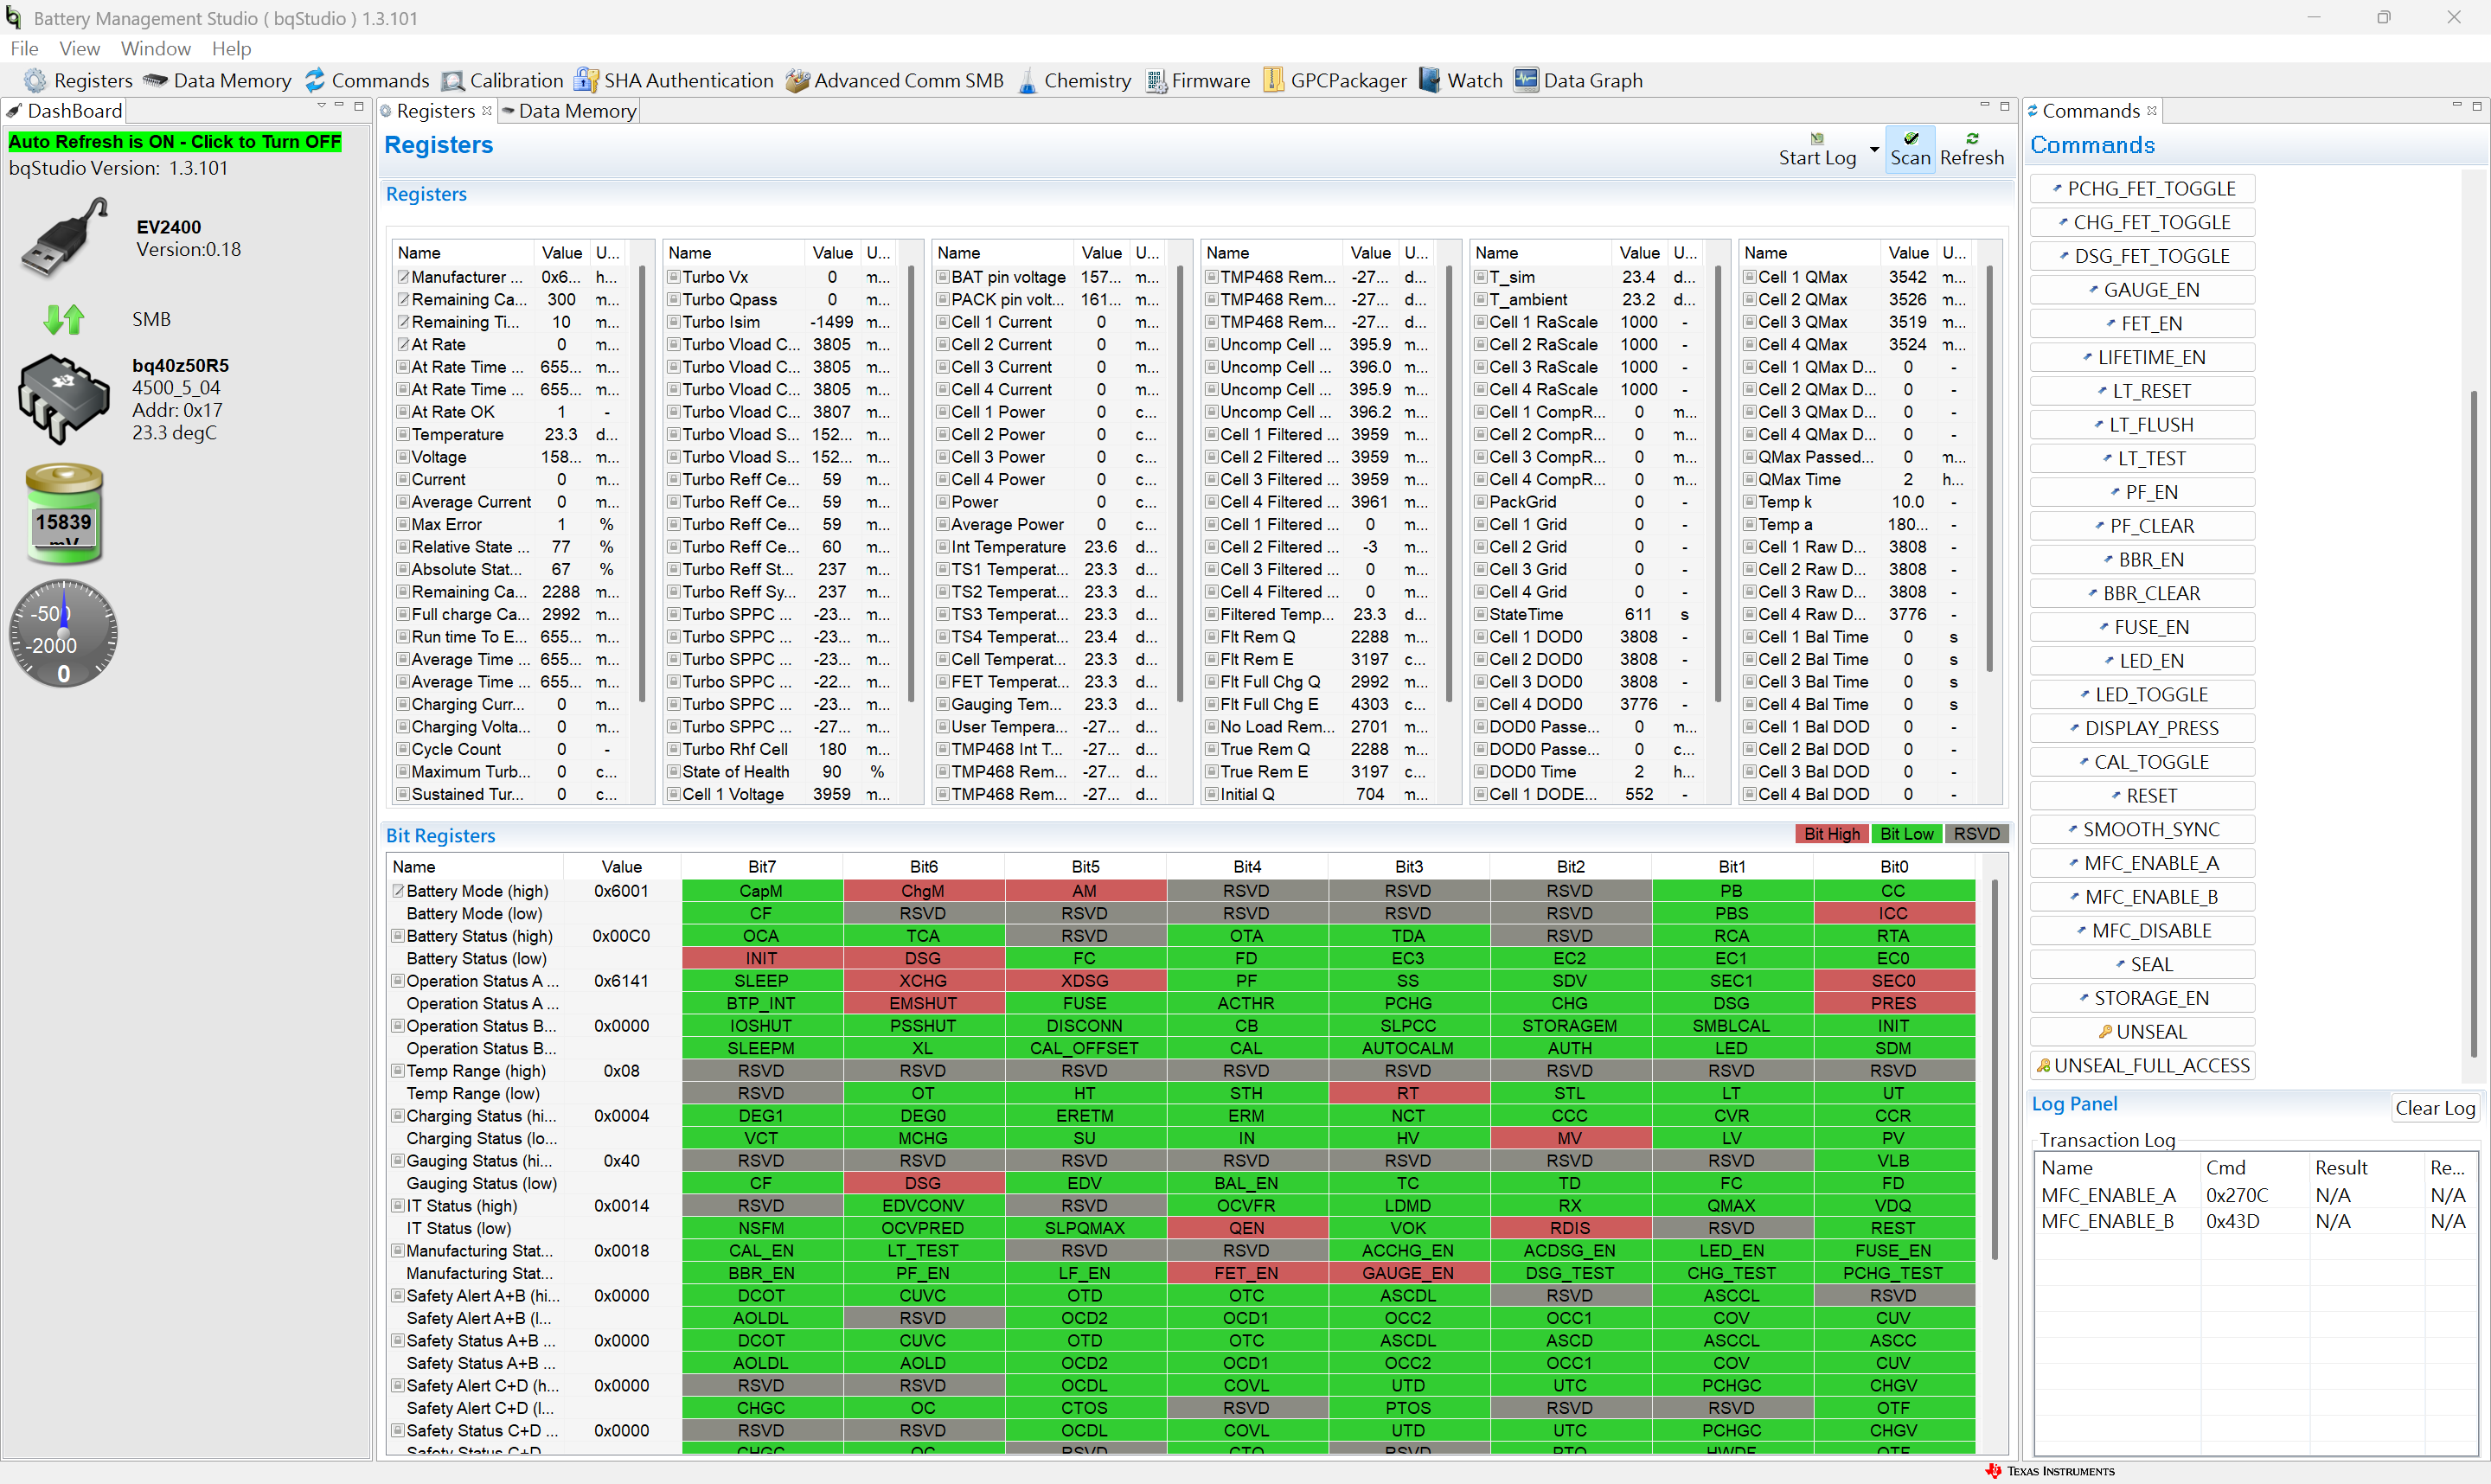Click the bq40z50R5 chip icon
The image size is (2491, 1484).
[64, 399]
